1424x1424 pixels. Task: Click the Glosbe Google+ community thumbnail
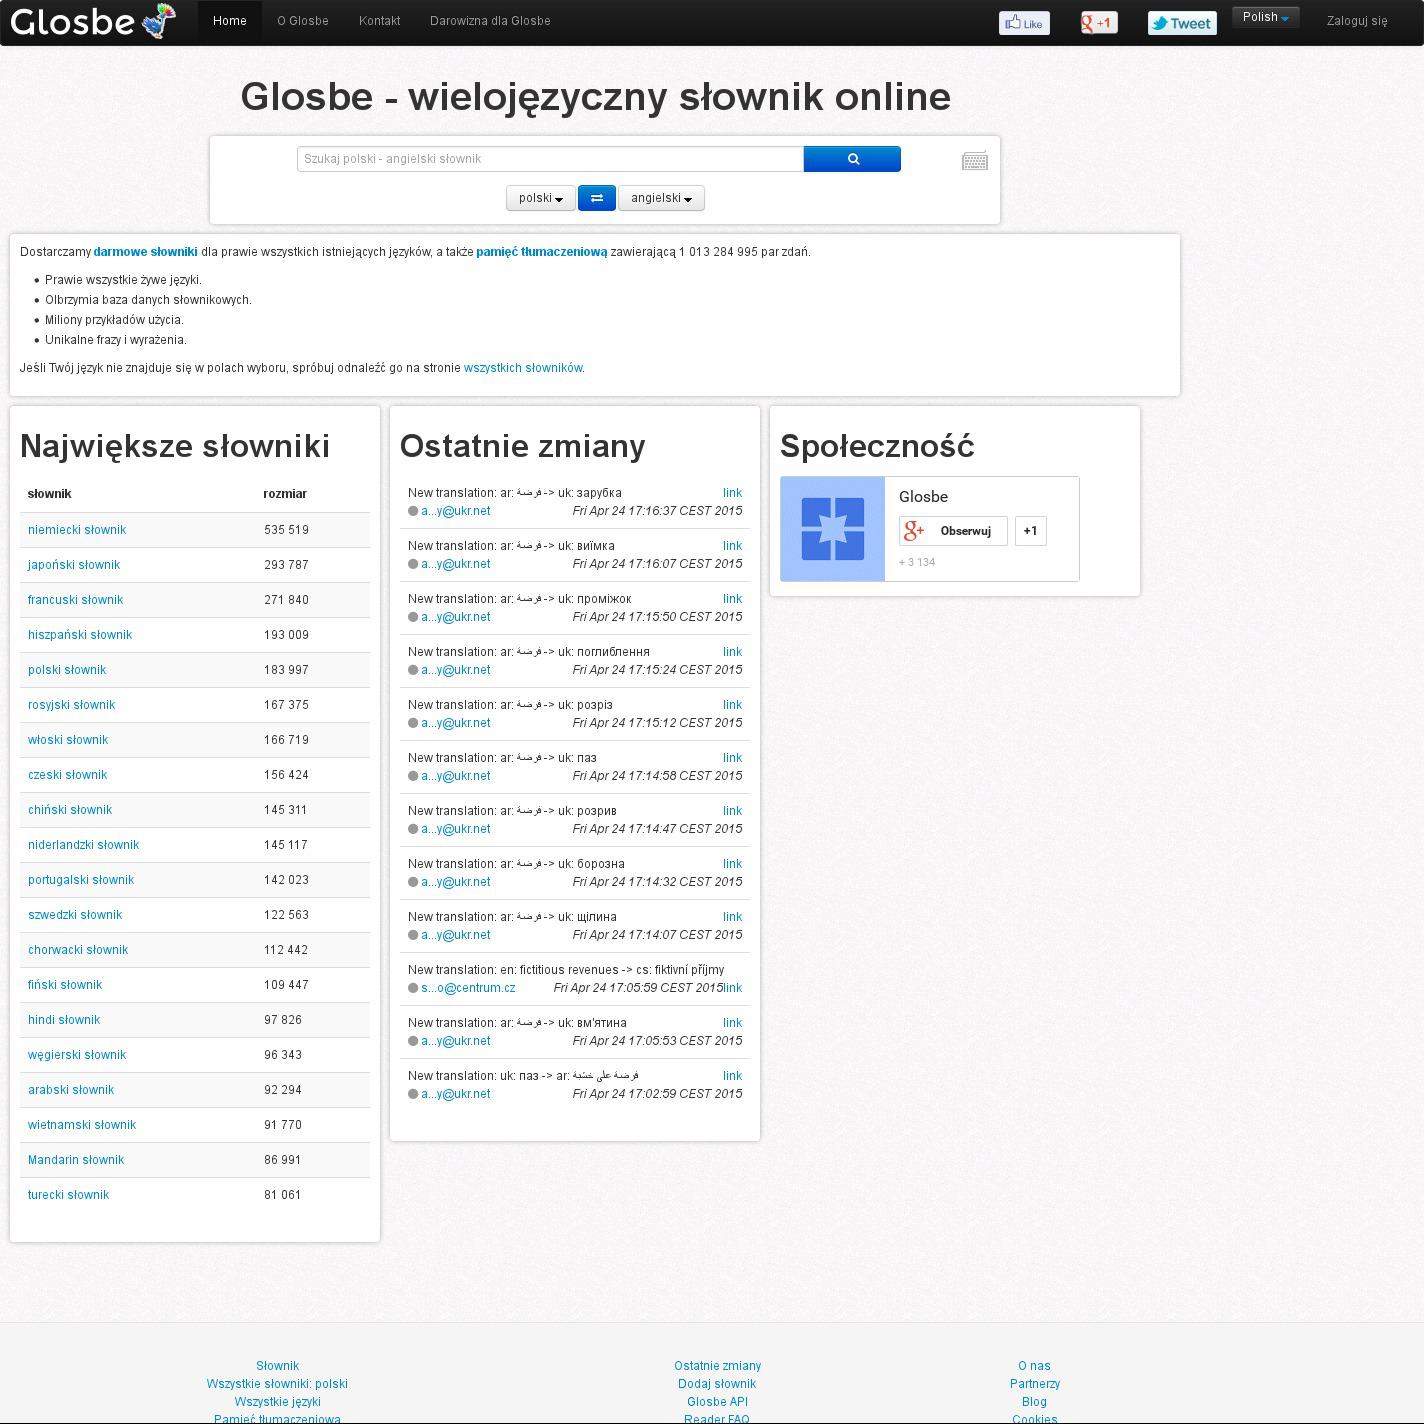click(832, 529)
